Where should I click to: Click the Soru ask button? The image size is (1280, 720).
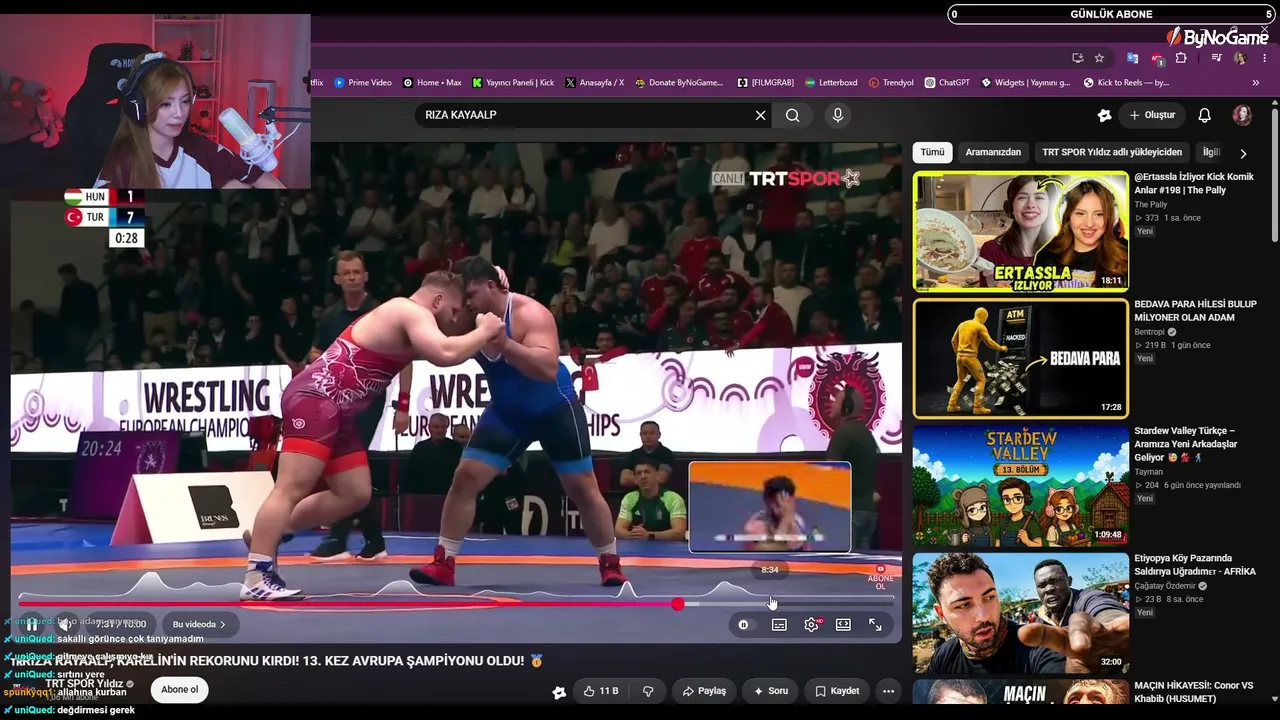tap(770, 691)
